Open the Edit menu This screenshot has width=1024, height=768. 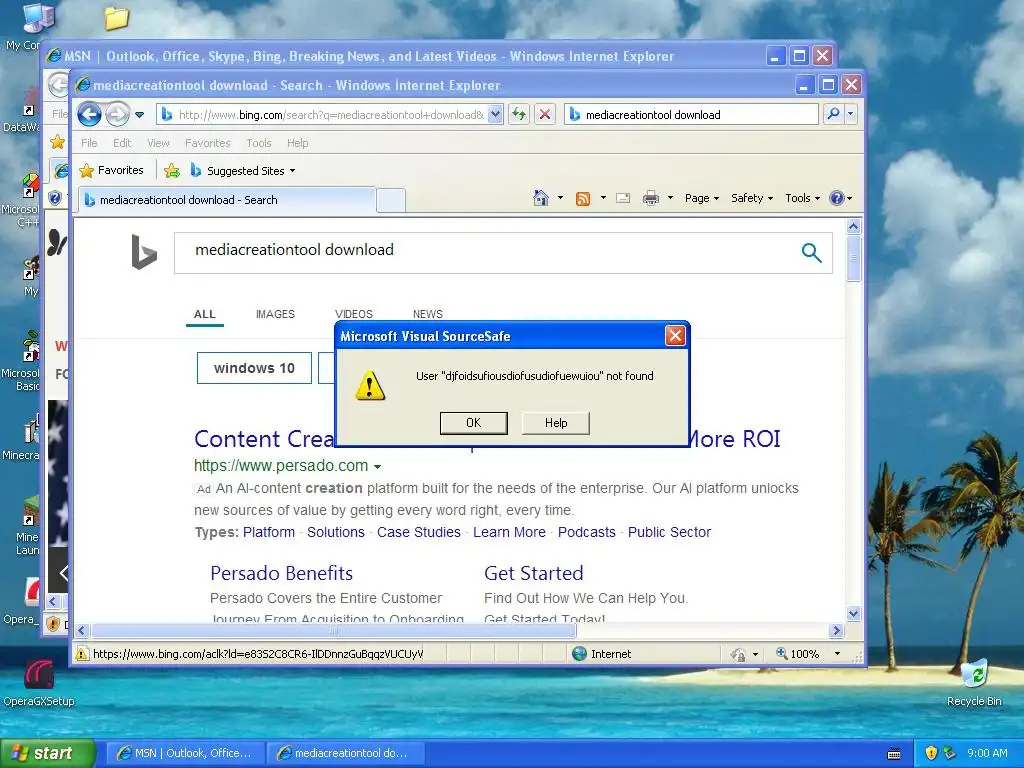pyautogui.click(x=121, y=143)
